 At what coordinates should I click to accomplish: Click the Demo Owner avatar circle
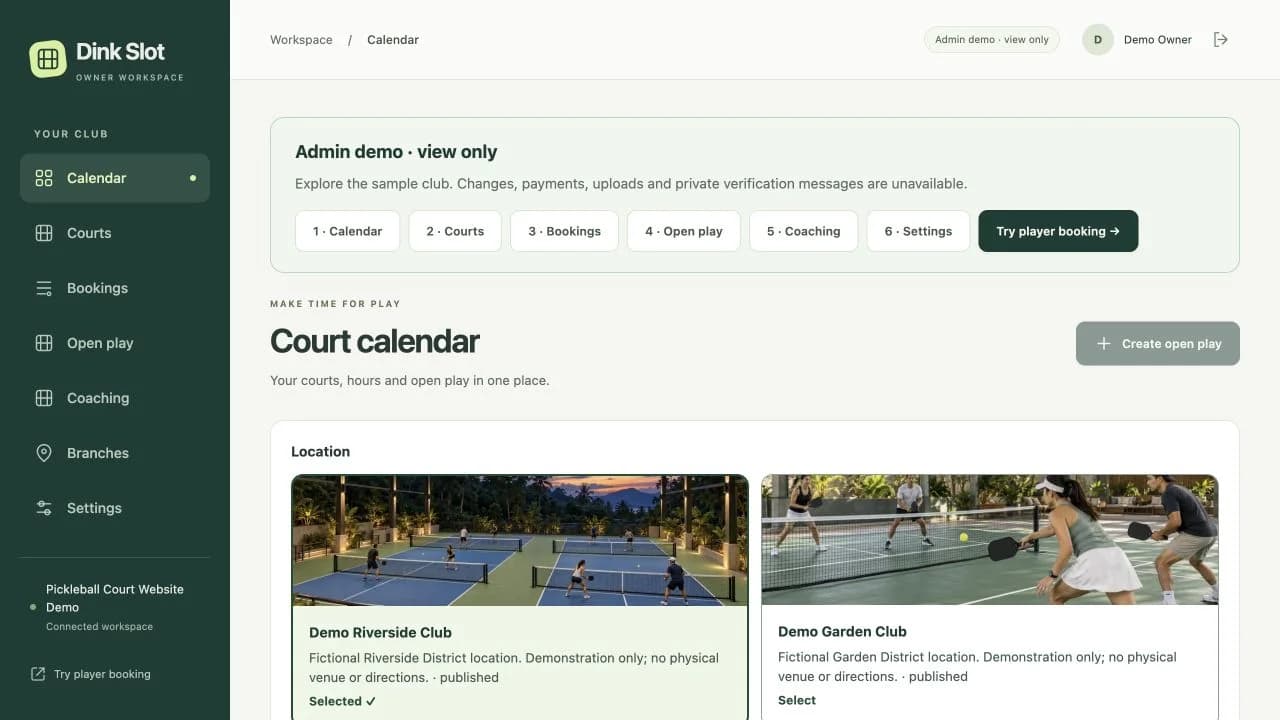[x=1098, y=40]
